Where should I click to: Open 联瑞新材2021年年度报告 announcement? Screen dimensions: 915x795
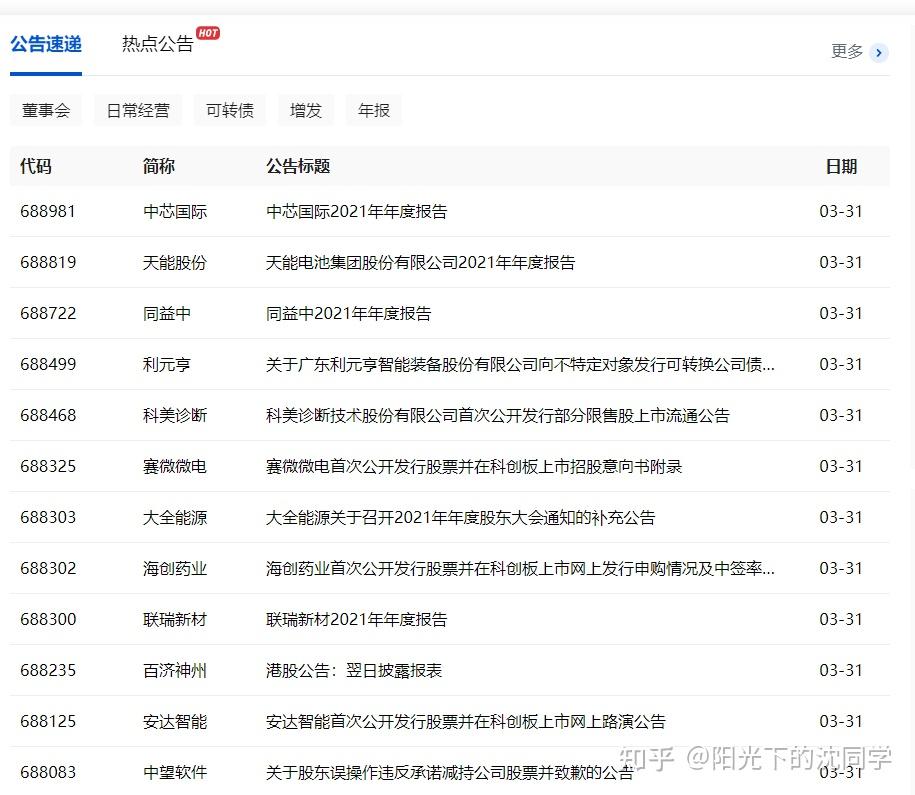tap(357, 619)
